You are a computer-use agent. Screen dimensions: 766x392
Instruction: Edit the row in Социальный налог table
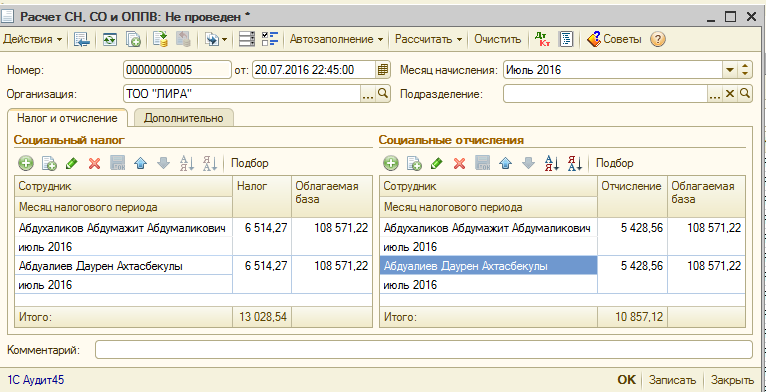point(72,163)
